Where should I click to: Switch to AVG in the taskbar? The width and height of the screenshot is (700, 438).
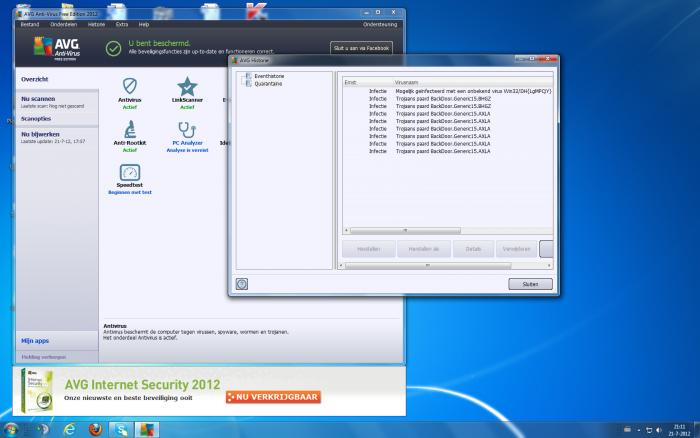(147, 430)
